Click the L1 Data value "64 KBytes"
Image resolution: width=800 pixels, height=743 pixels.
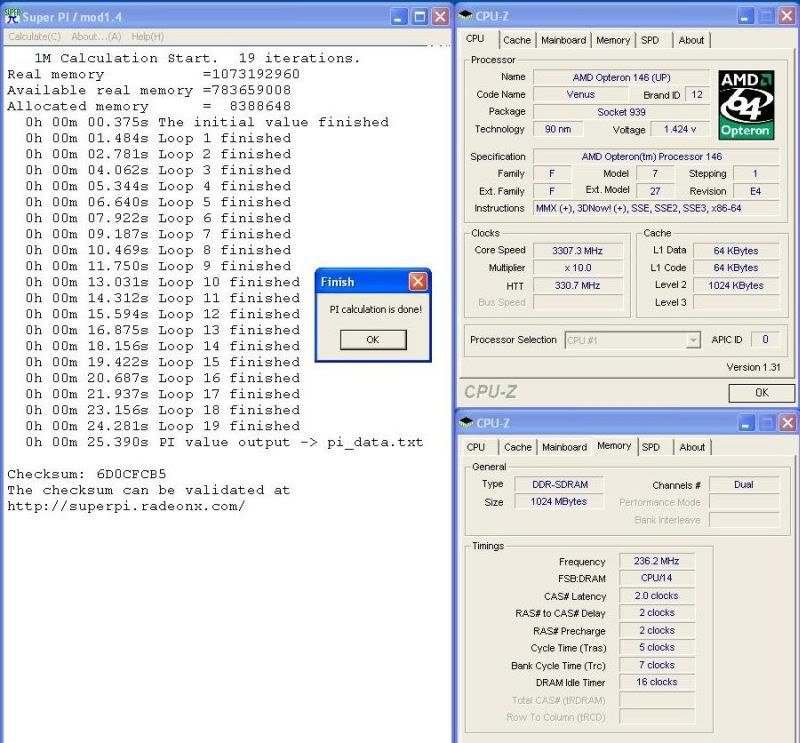click(x=736, y=251)
